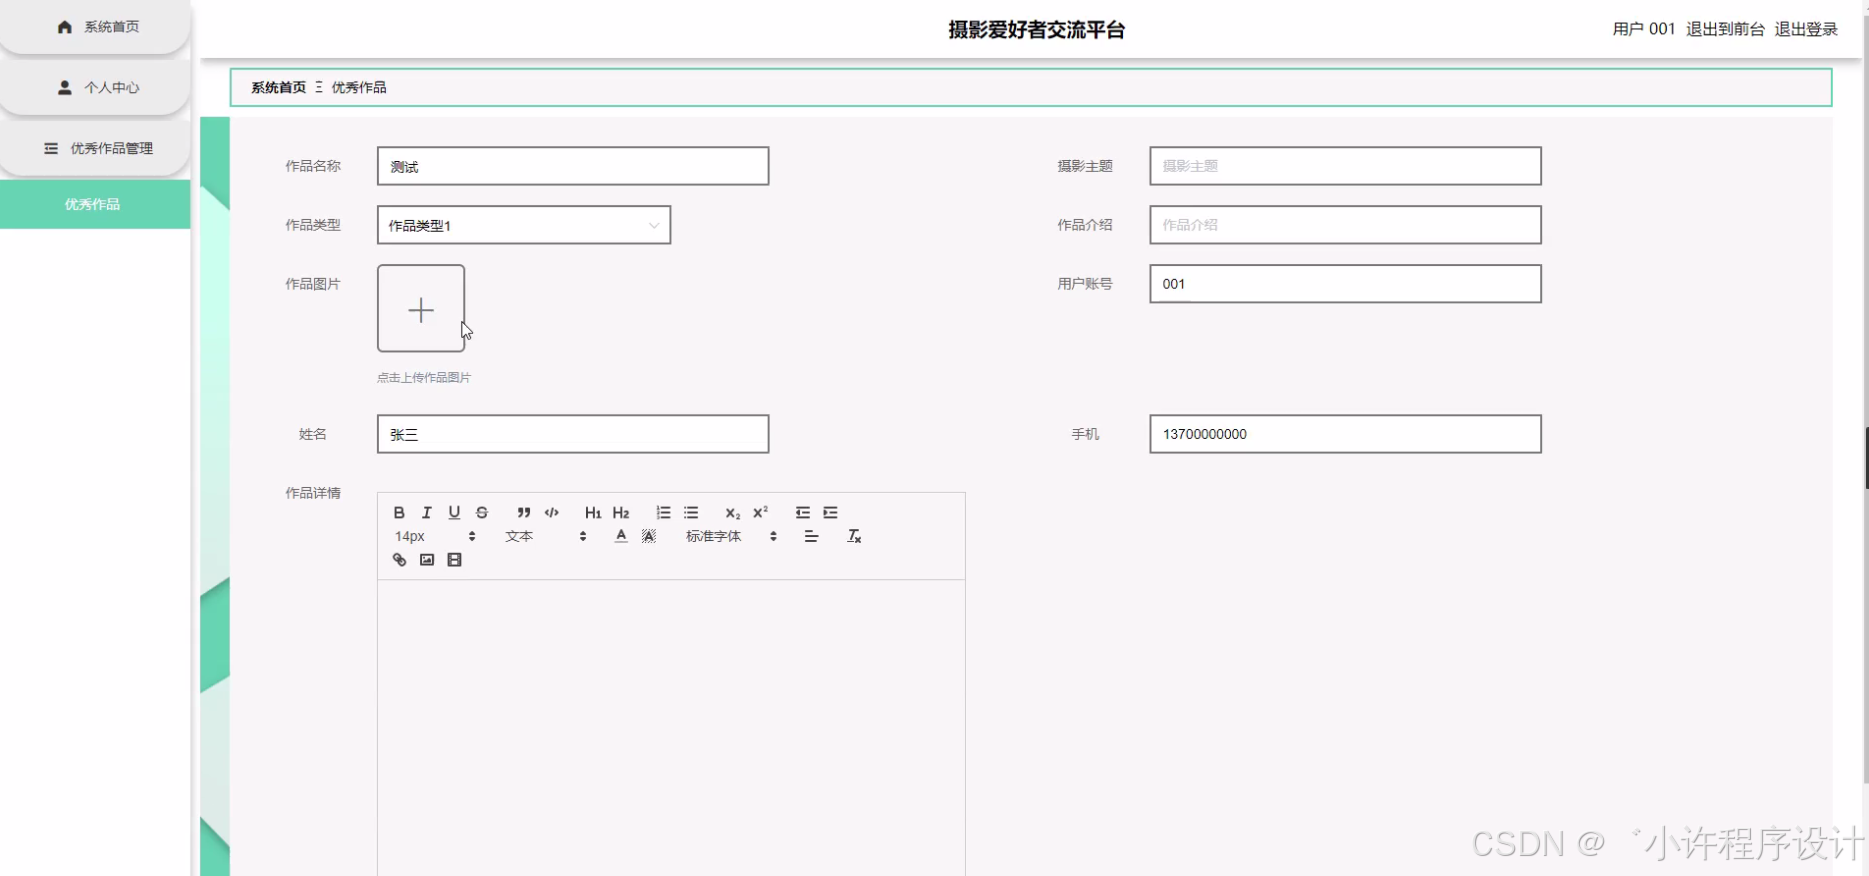Click 退出到前台 link
This screenshot has height=876, width=1869.
(1725, 29)
